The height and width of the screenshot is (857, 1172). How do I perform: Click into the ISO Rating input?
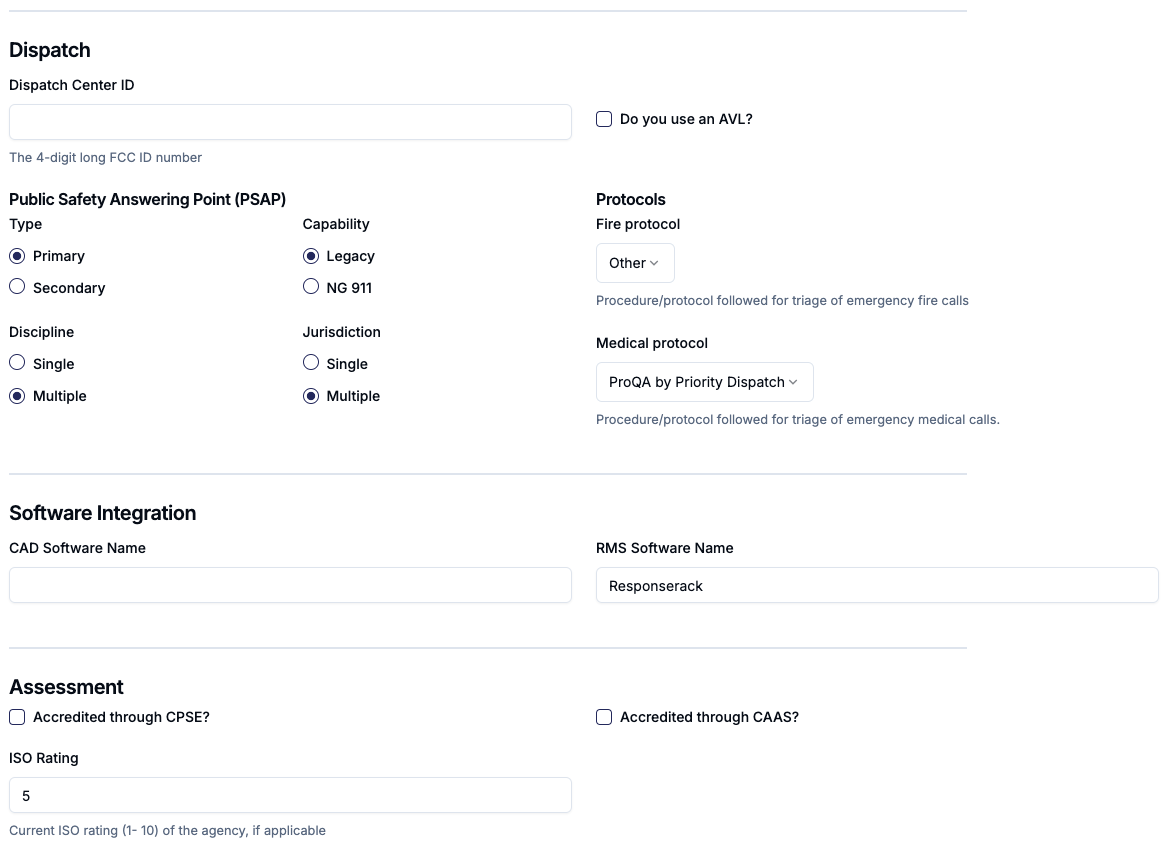tap(290, 795)
